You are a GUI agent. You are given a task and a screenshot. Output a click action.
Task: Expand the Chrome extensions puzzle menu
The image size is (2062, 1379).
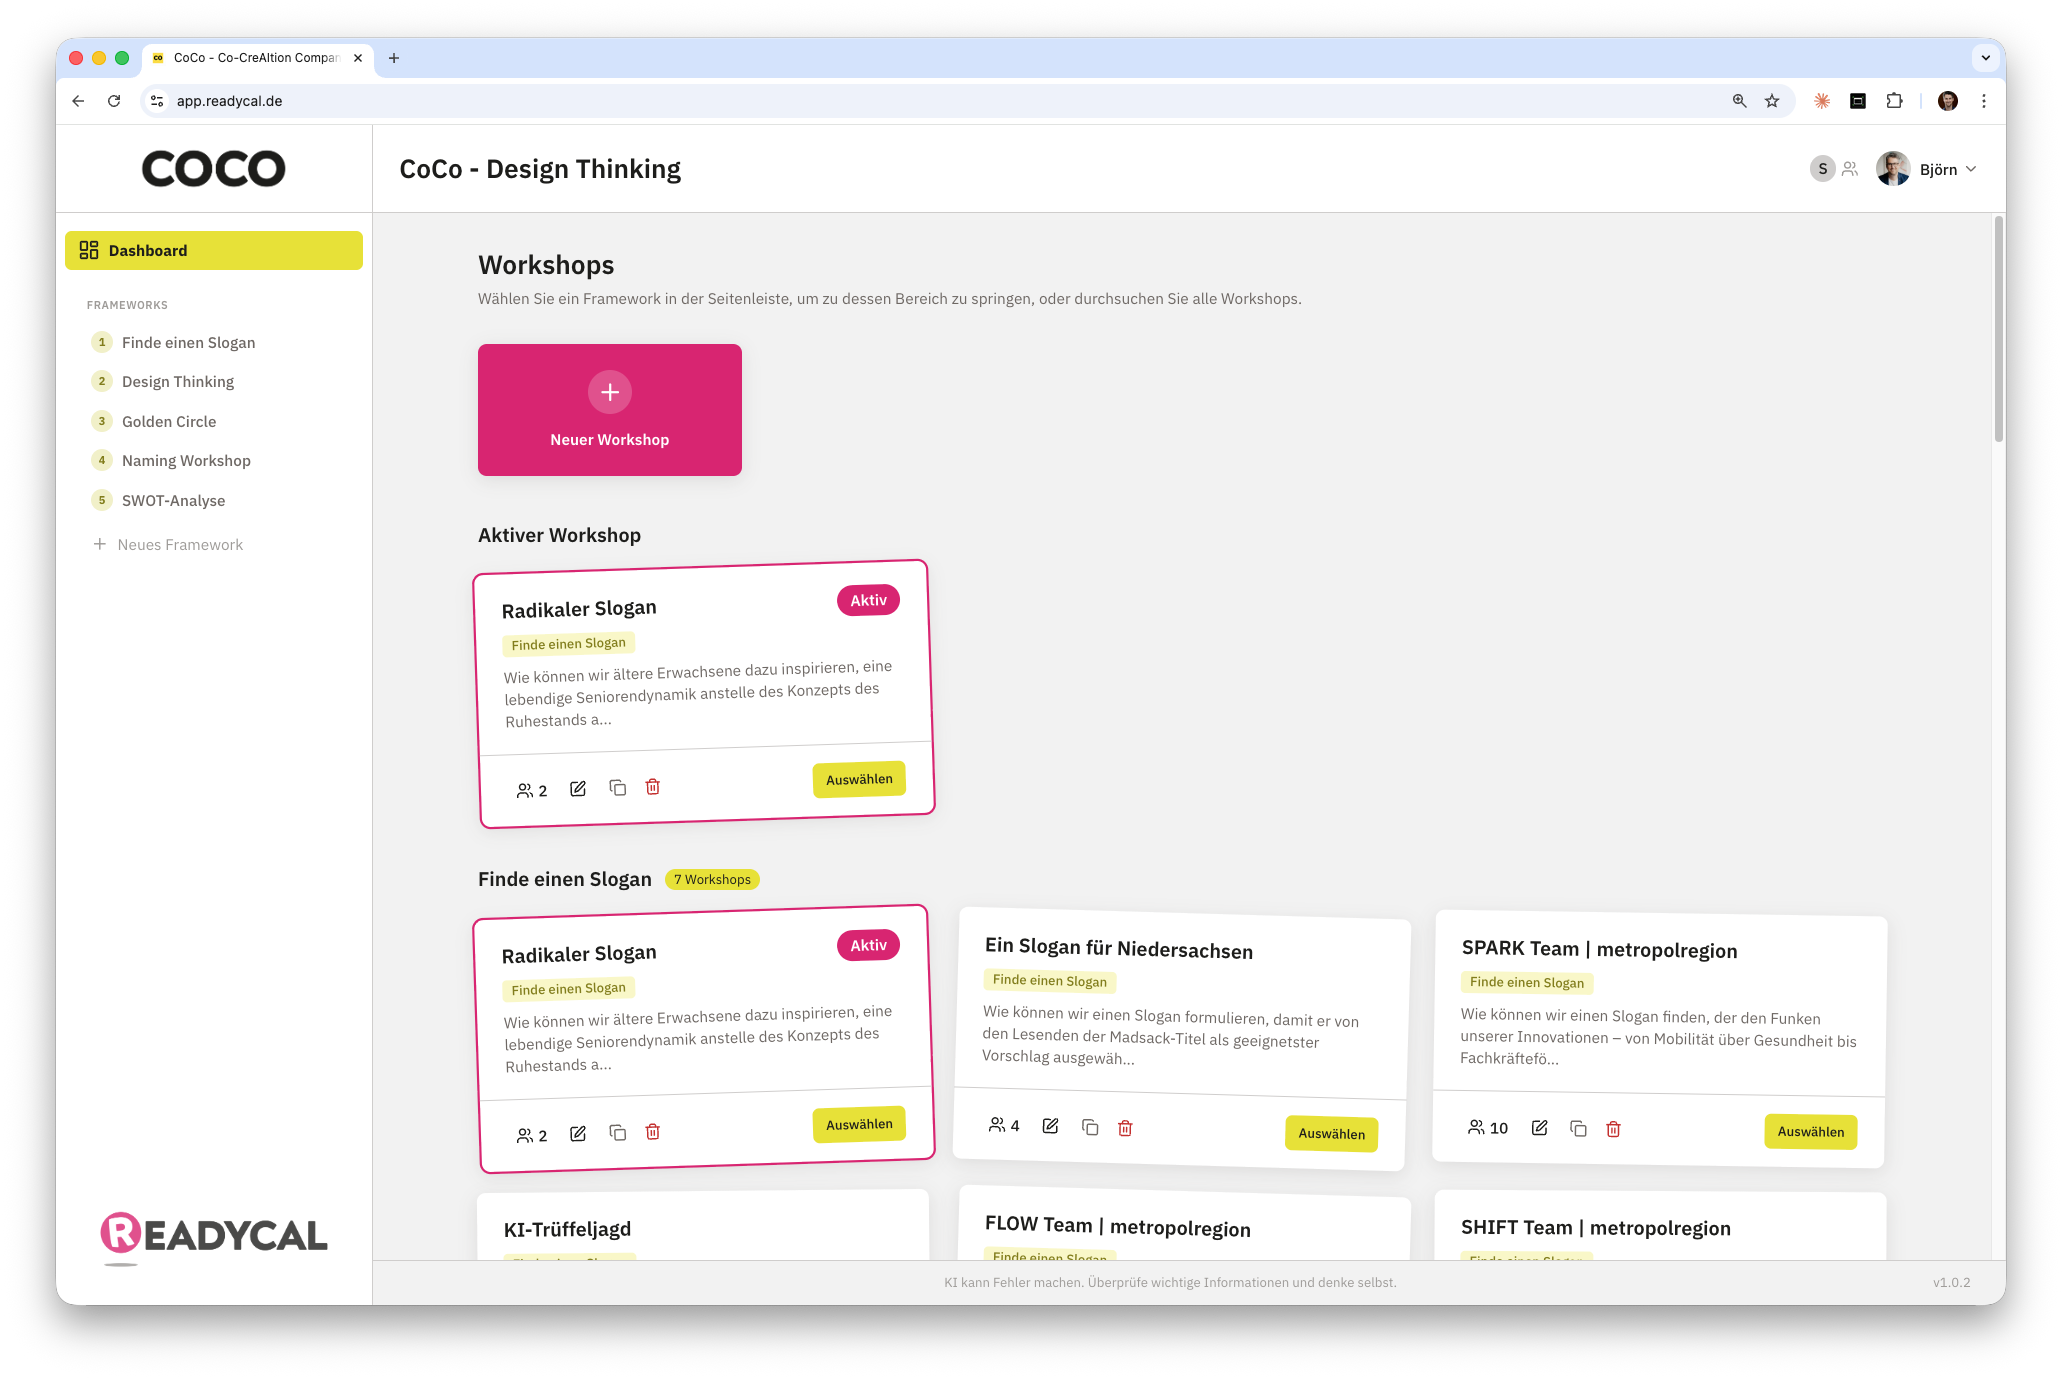tap(1893, 101)
